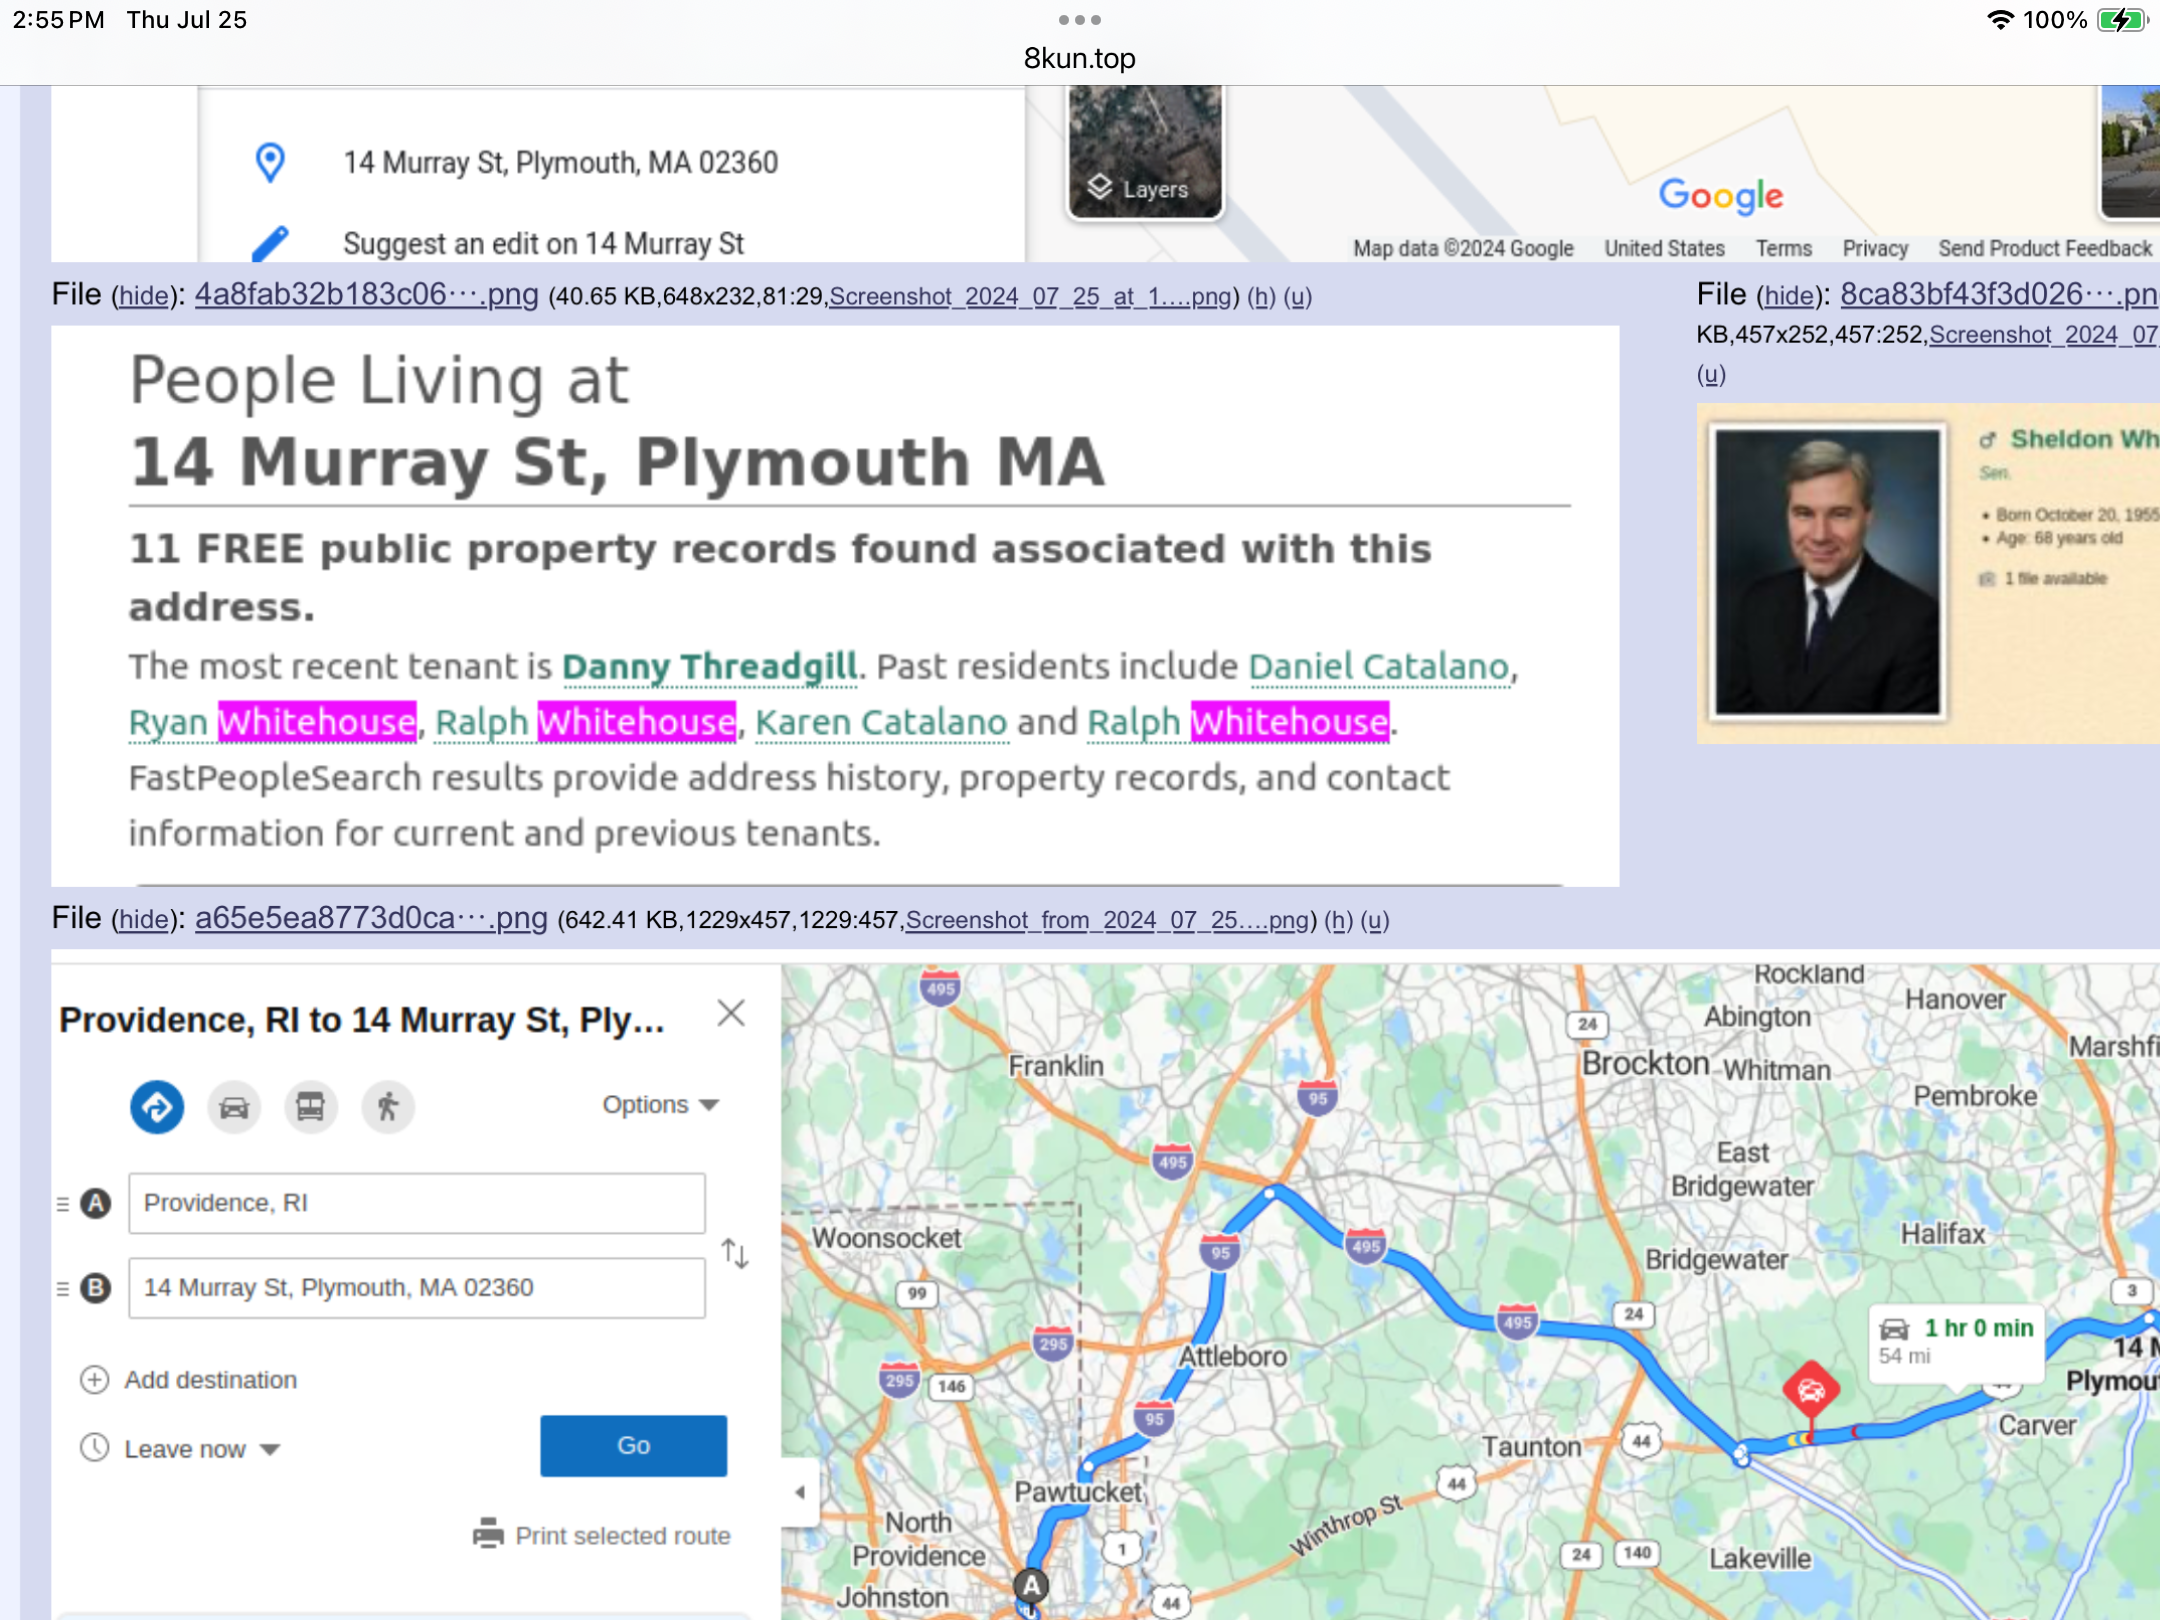The image size is (2160, 1620).
Task: Tap the map's start point A marker
Action: point(1031,1586)
